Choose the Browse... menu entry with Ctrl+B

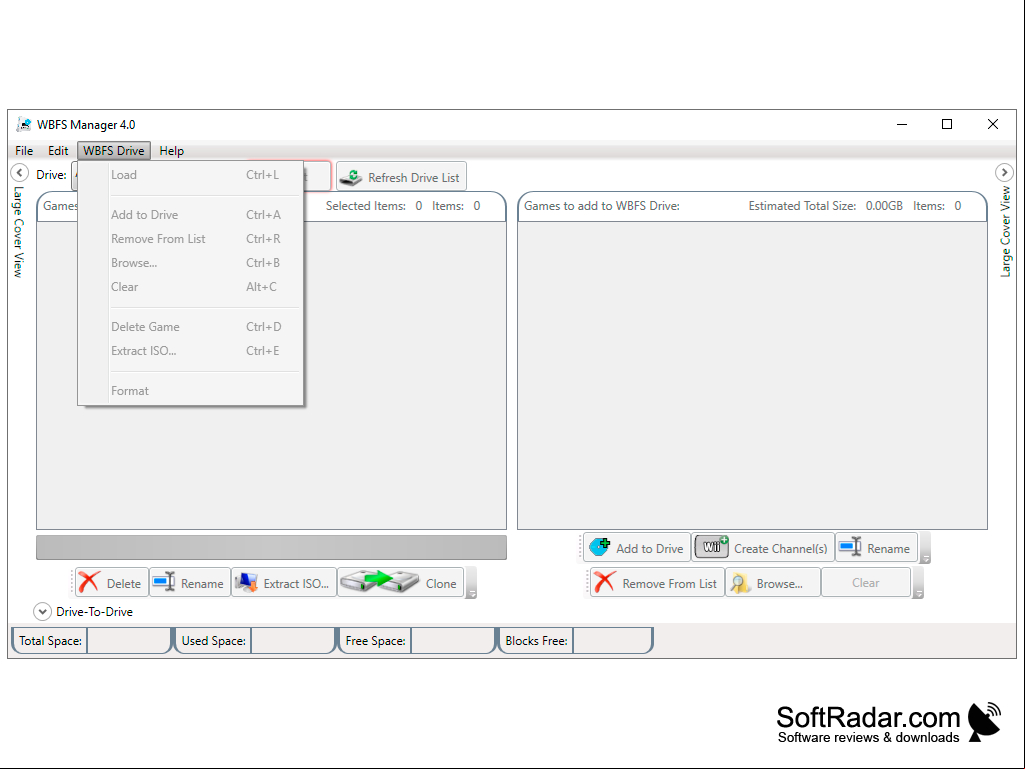[190, 263]
